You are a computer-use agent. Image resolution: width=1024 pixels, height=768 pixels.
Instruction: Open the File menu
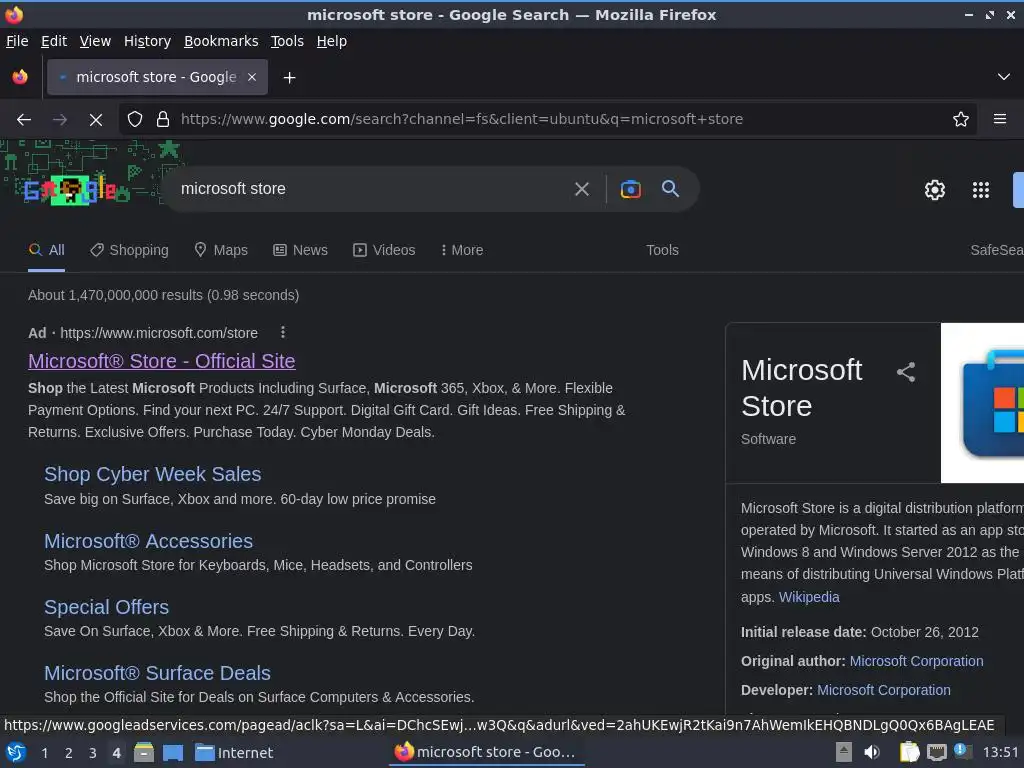pos(17,41)
